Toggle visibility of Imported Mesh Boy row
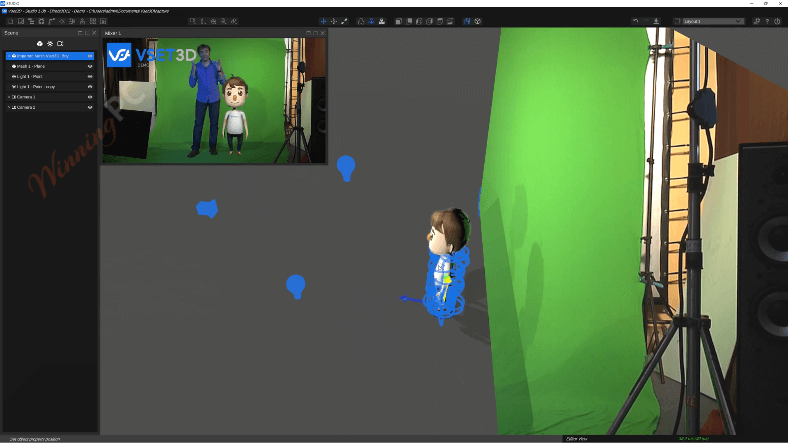This screenshot has width=788, height=443. tap(90, 56)
